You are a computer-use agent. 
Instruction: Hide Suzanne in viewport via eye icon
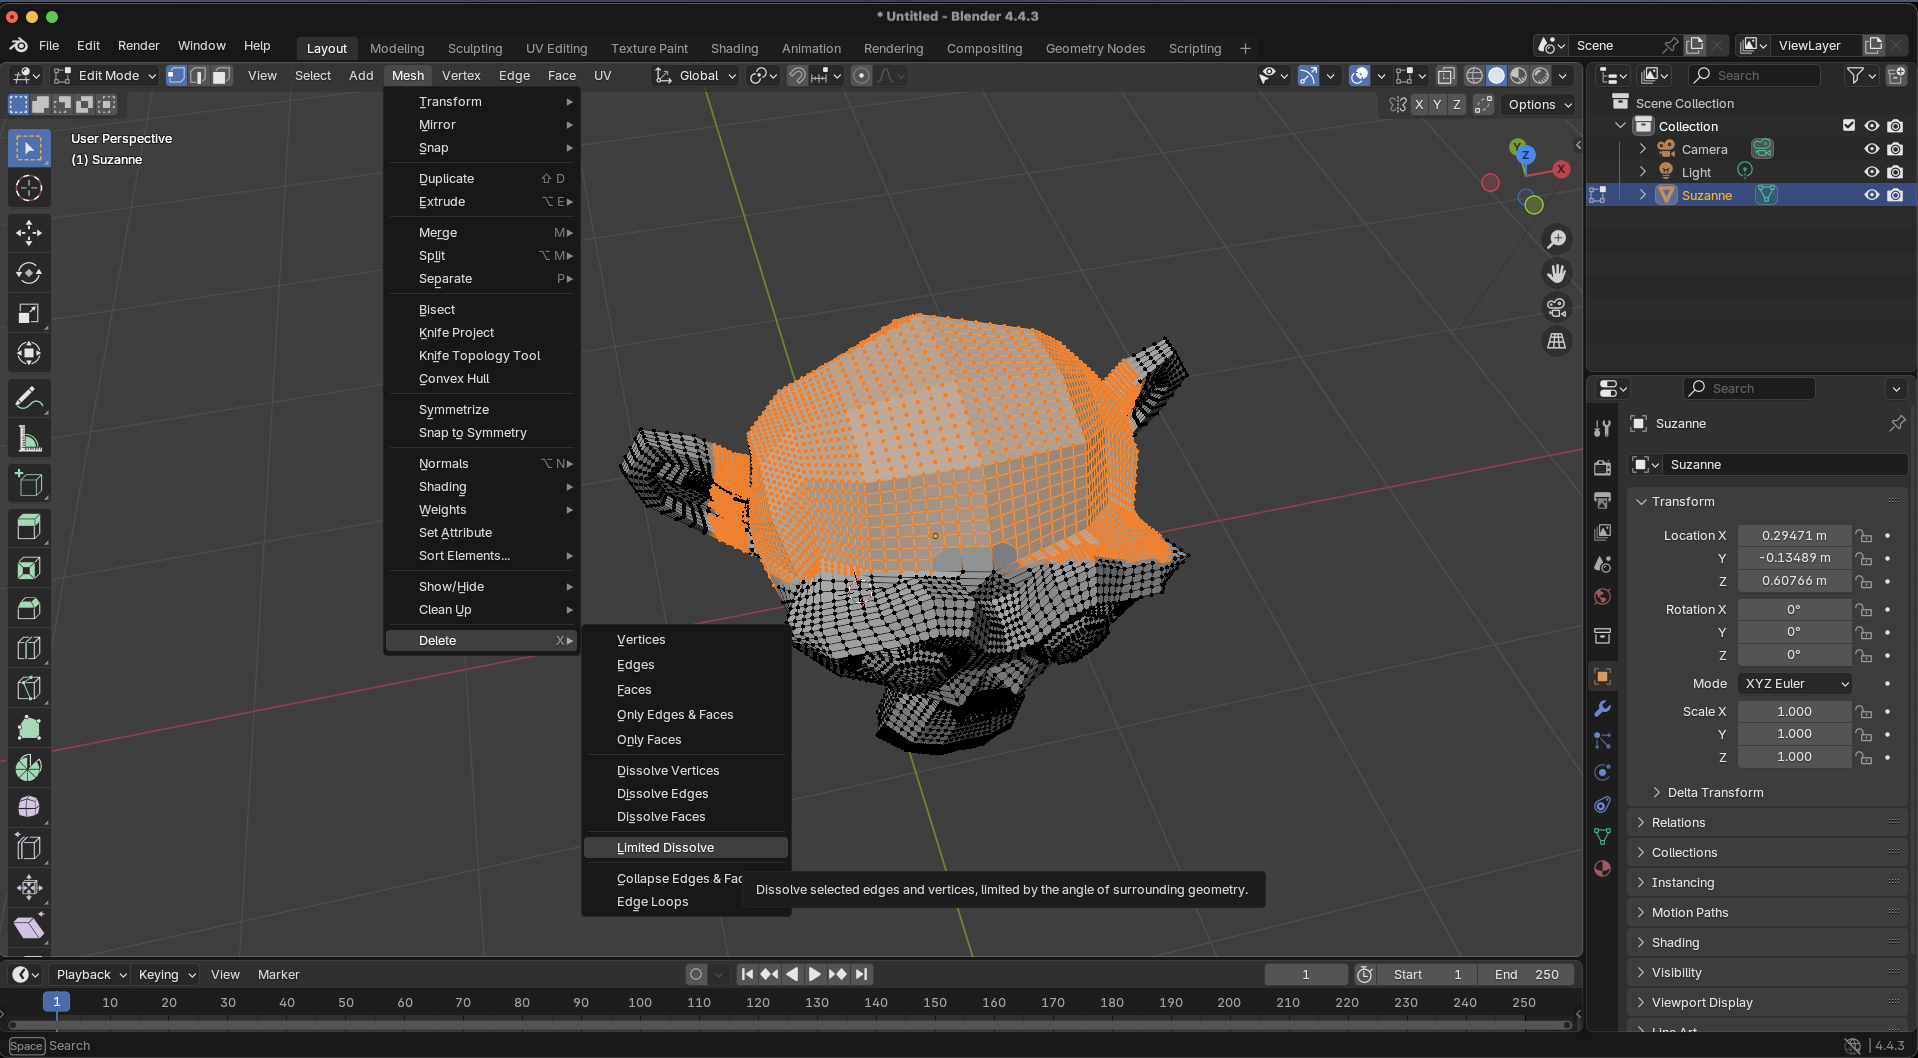coord(1872,195)
